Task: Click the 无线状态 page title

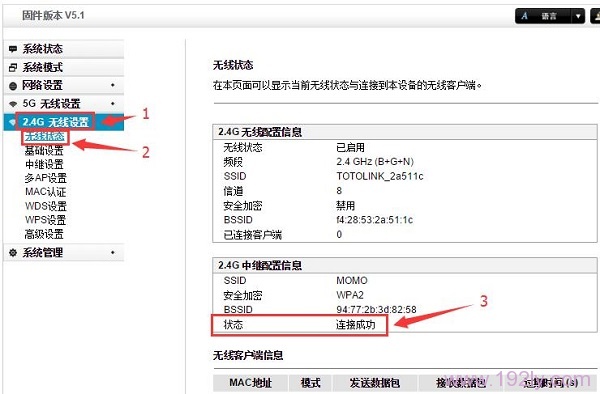Action: (233, 65)
